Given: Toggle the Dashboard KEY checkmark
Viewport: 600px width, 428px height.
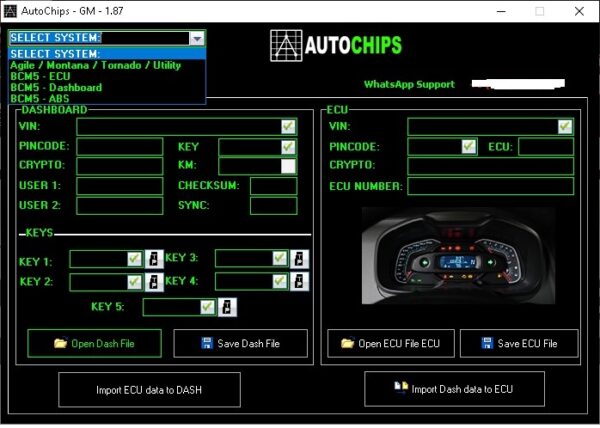Looking at the screenshot, I should coord(288,147).
